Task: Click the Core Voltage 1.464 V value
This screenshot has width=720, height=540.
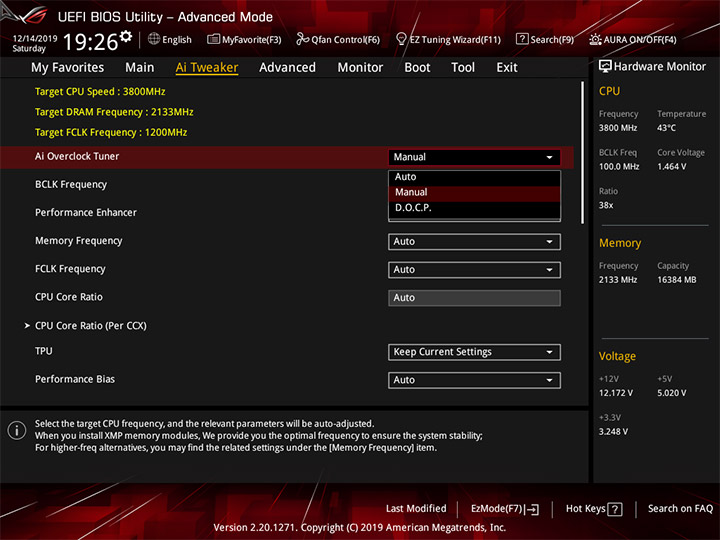Action: point(672,167)
